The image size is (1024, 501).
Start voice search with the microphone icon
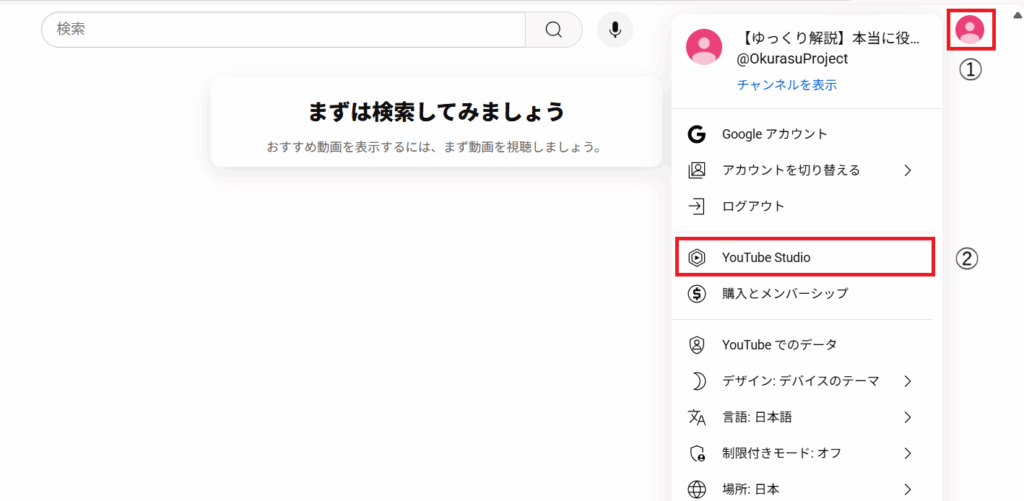click(615, 29)
